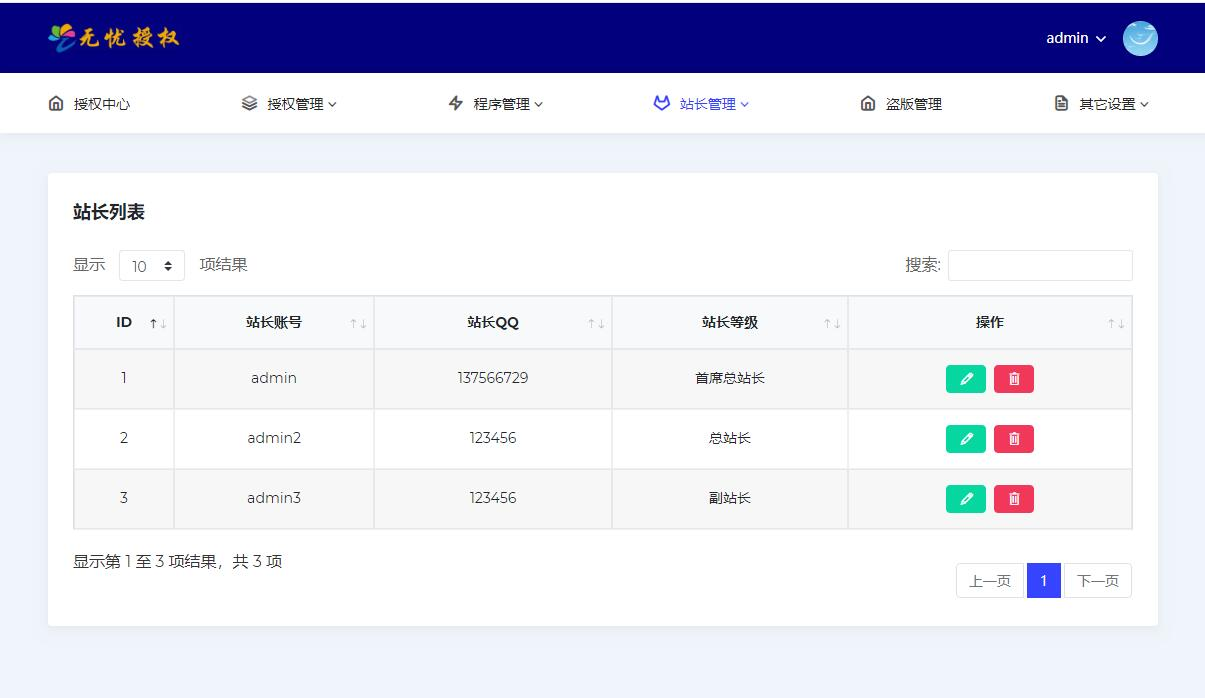Open the page size selector showing 10

tap(151, 265)
